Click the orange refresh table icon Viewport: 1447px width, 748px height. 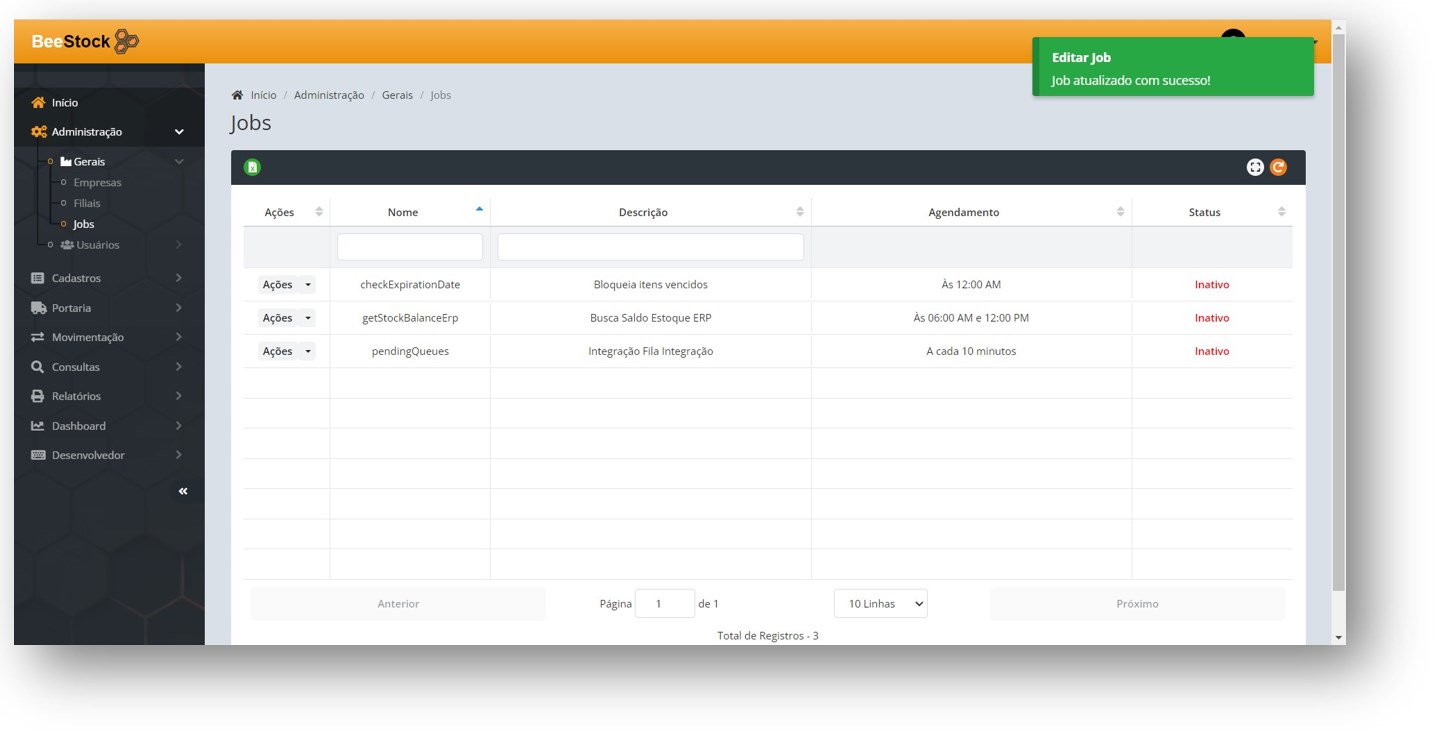(x=1278, y=167)
